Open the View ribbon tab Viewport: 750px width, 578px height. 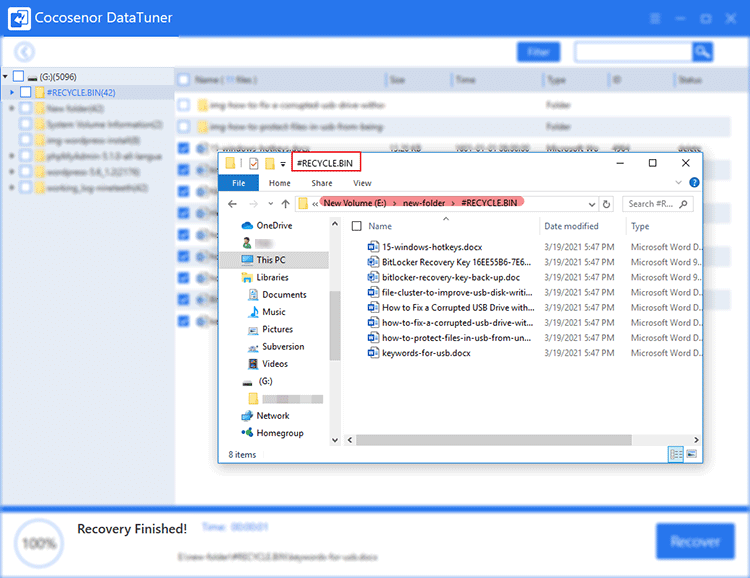(362, 183)
